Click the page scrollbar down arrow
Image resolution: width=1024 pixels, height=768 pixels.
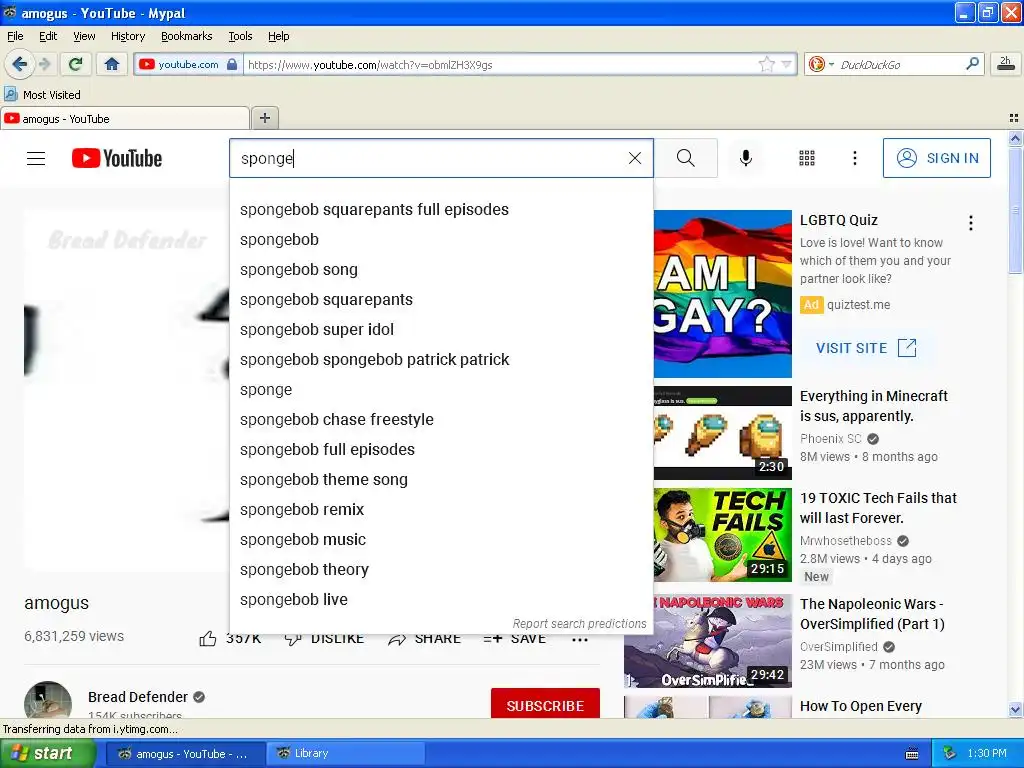pos(1015,709)
